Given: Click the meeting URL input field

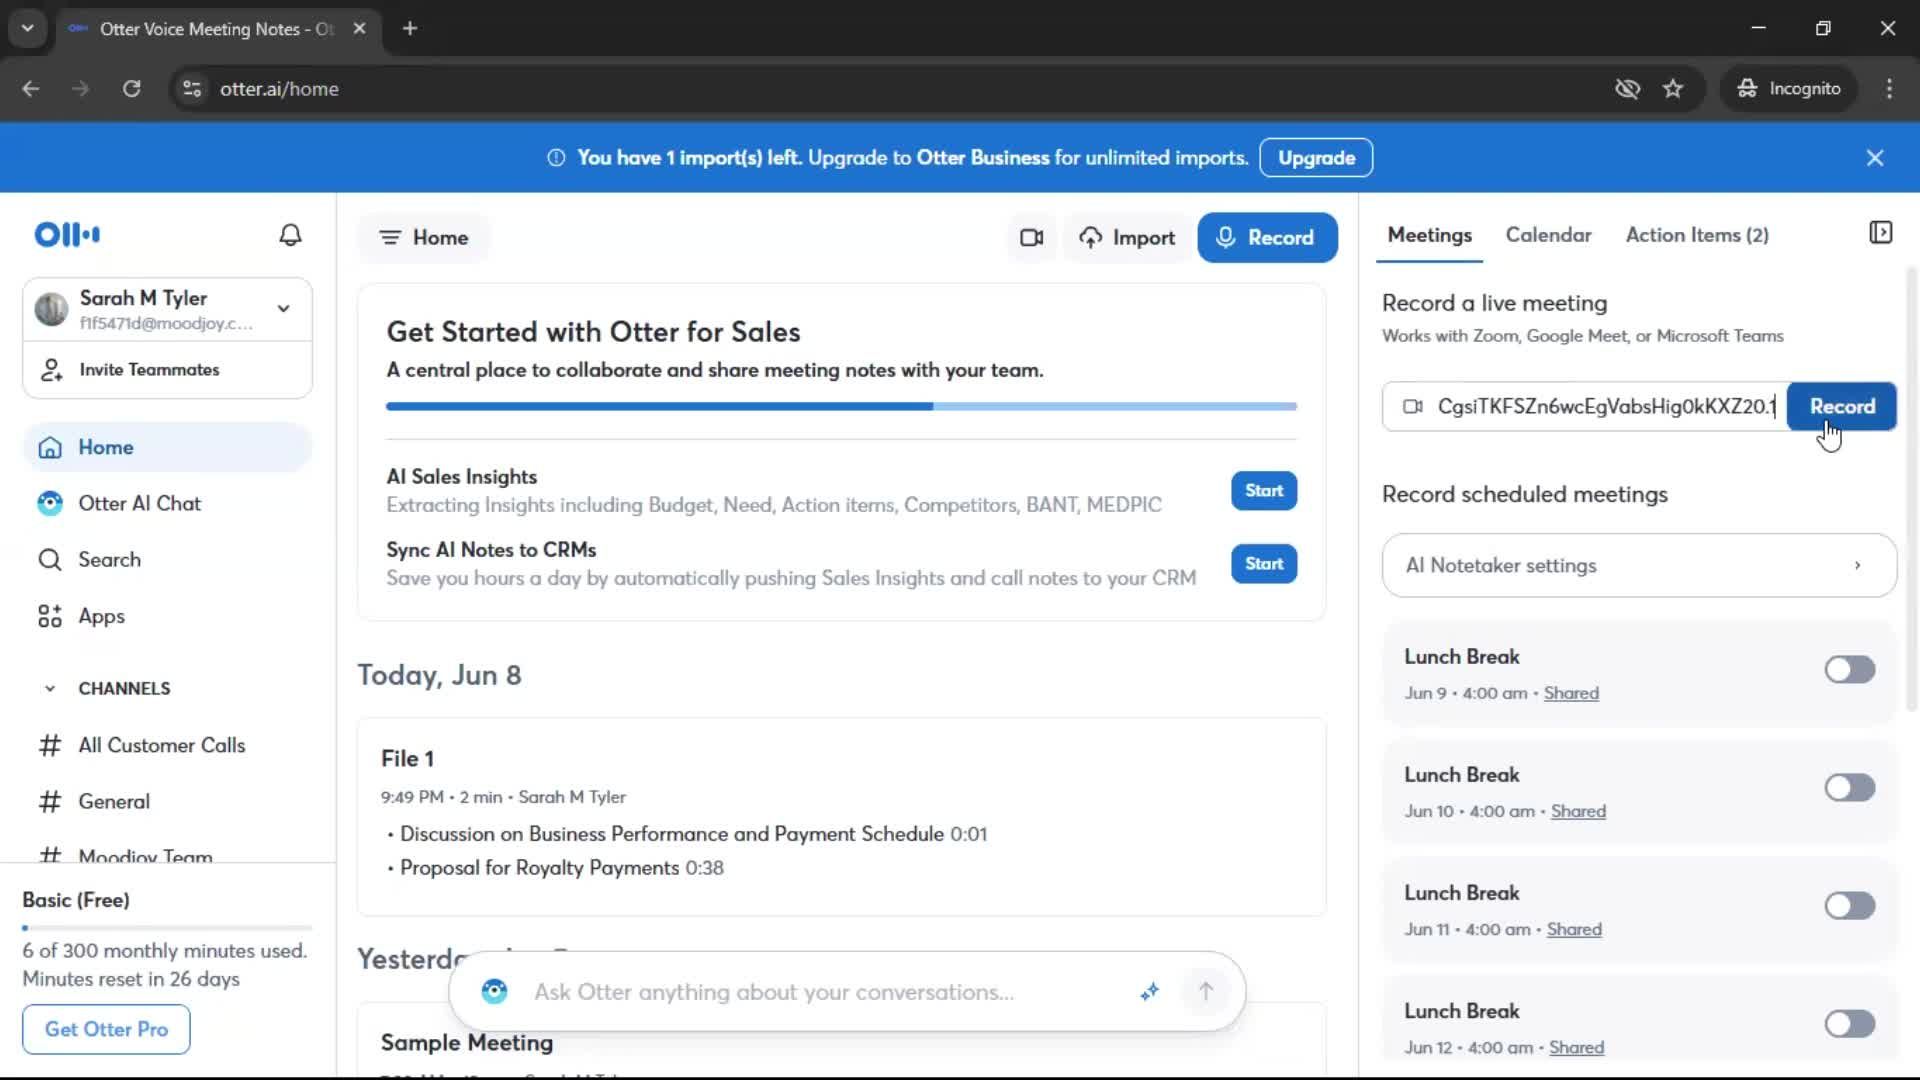Looking at the screenshot, I should point(1585,407).
